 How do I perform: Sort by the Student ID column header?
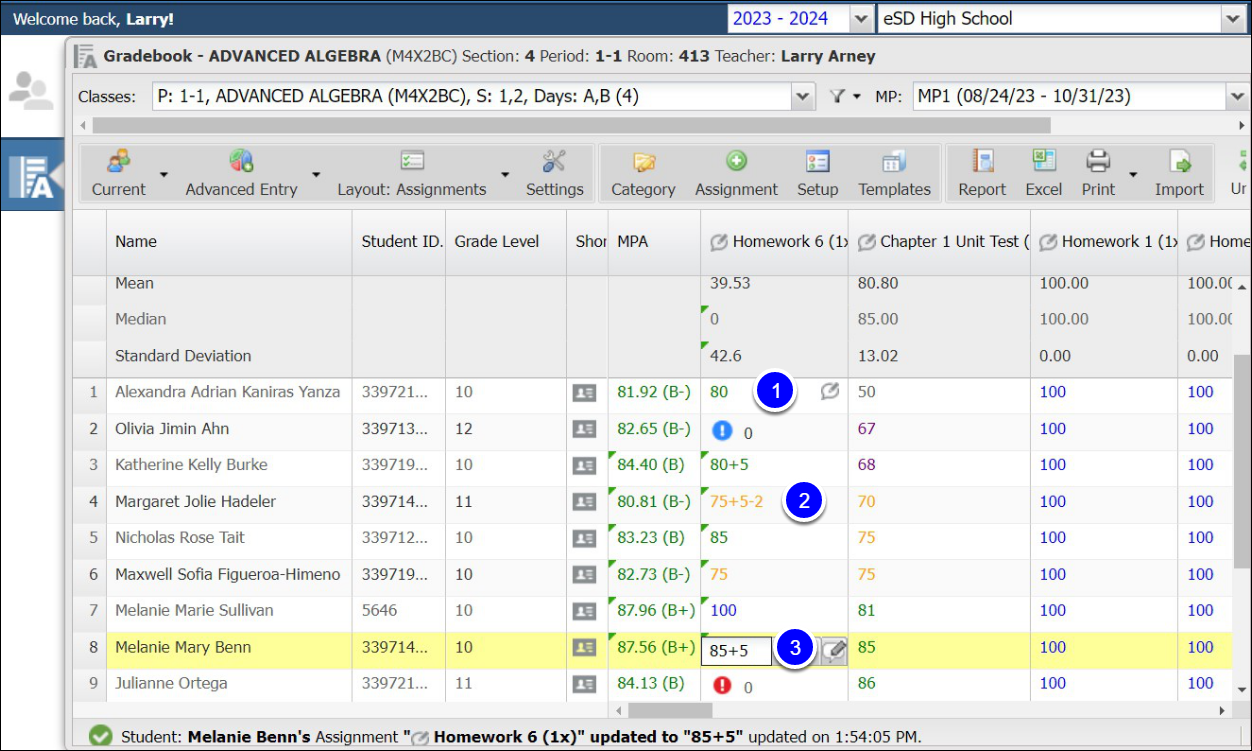tap(399, 241)
